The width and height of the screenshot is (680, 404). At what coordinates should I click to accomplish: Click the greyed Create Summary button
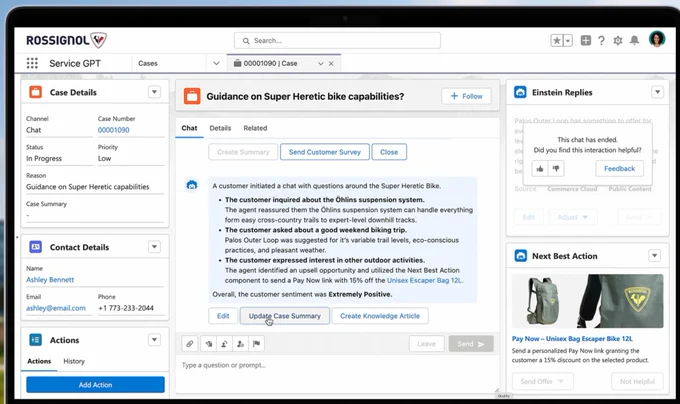pos(243,152)
